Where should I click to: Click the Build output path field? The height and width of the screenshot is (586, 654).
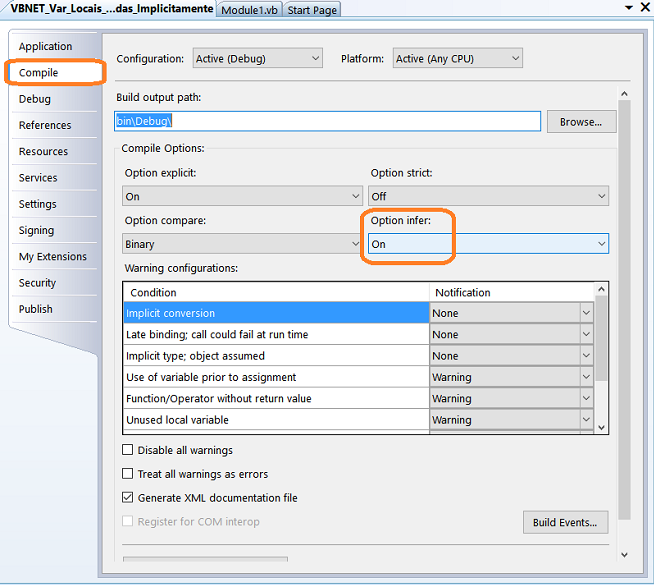click(327, 121)
